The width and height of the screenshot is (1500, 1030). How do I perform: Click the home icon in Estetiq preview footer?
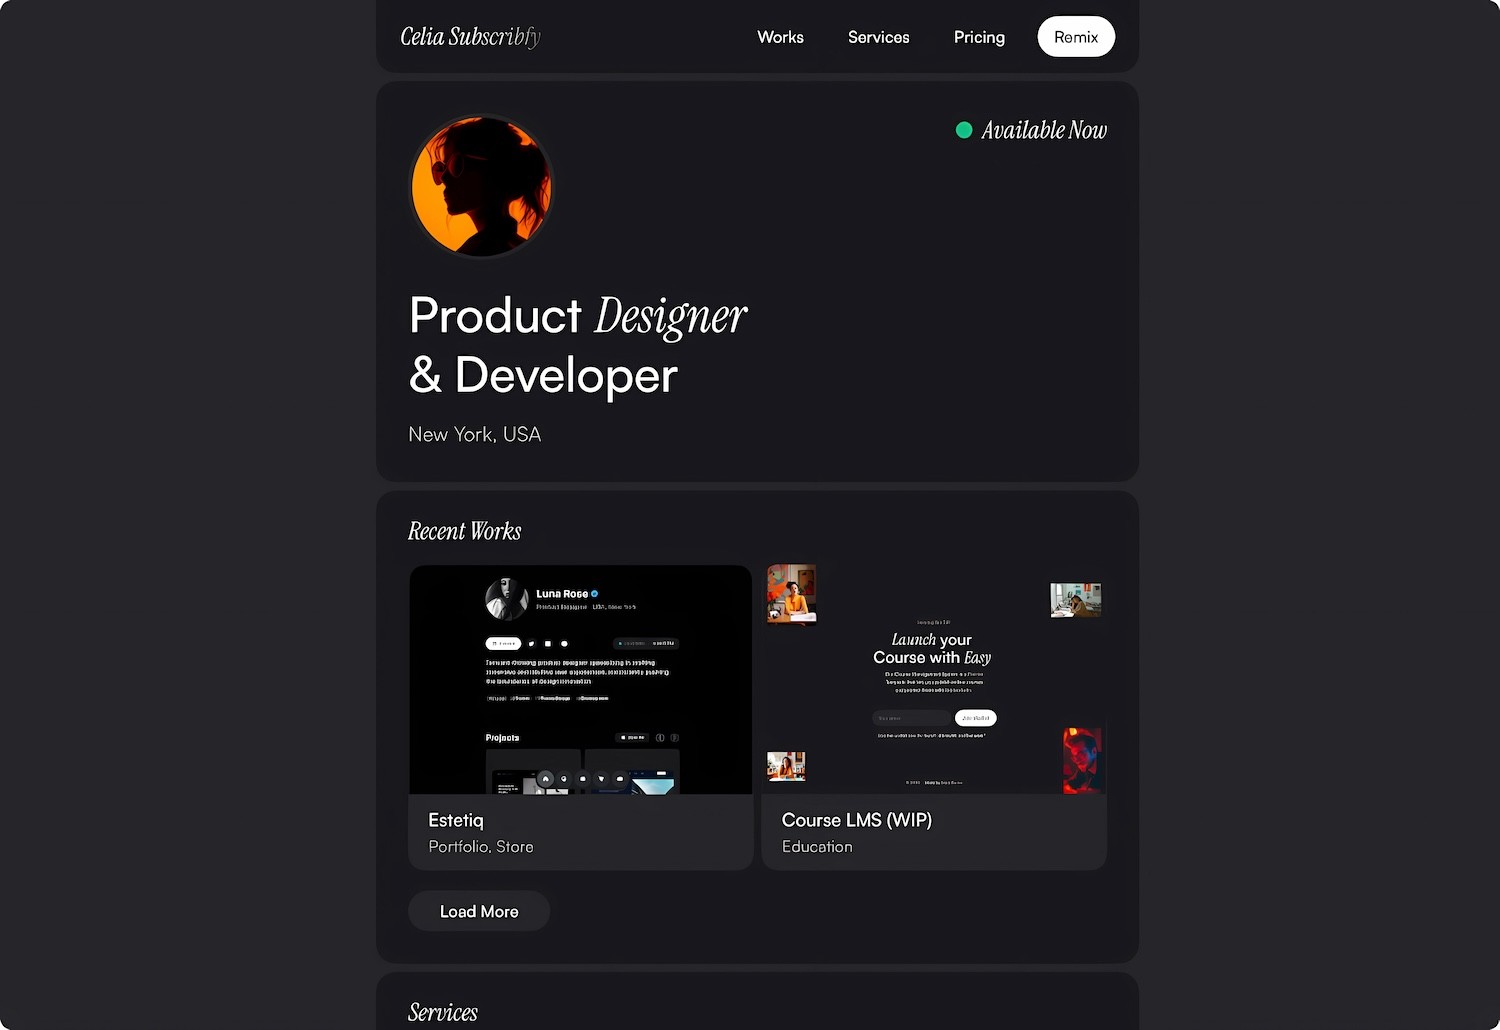pyautogui.click(x=546, y=779)
